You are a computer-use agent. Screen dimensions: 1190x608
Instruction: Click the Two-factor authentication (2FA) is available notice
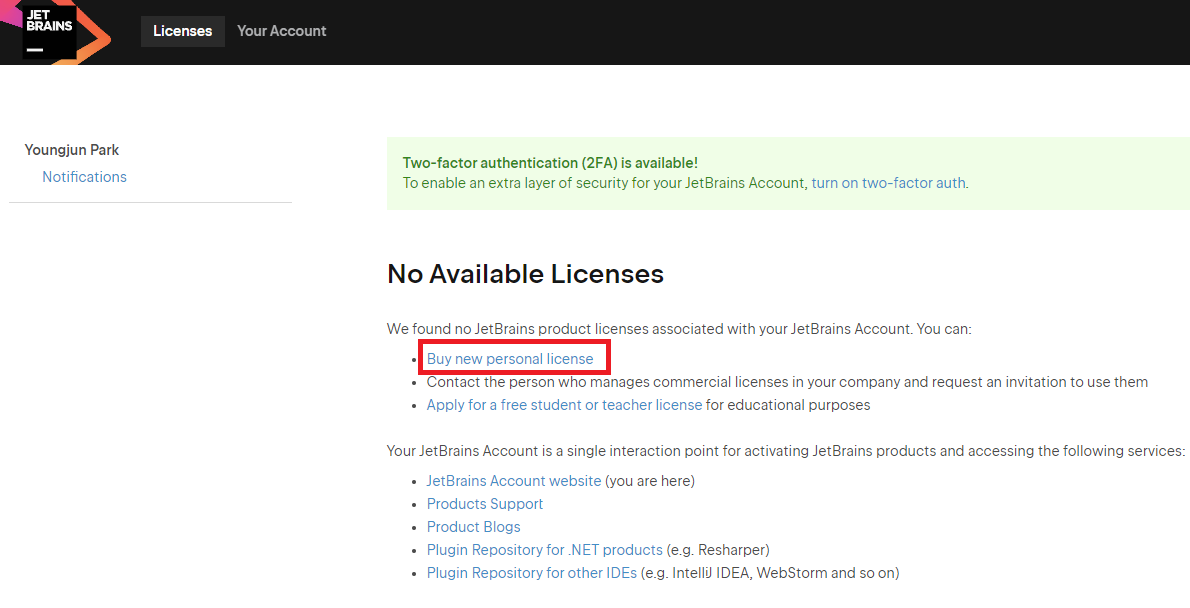[x=550, y=163]
